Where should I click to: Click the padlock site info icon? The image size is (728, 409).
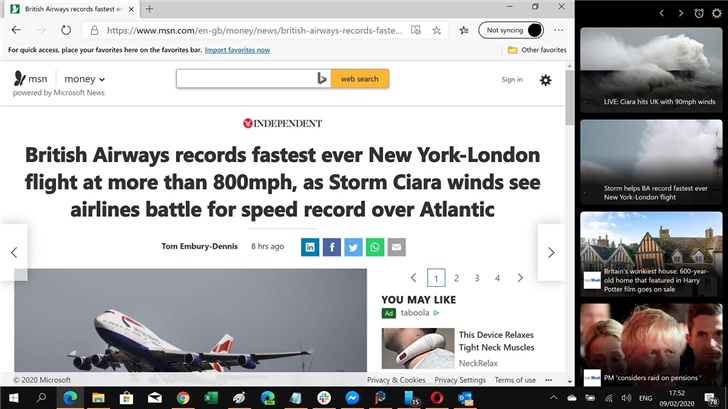[94, 30]
